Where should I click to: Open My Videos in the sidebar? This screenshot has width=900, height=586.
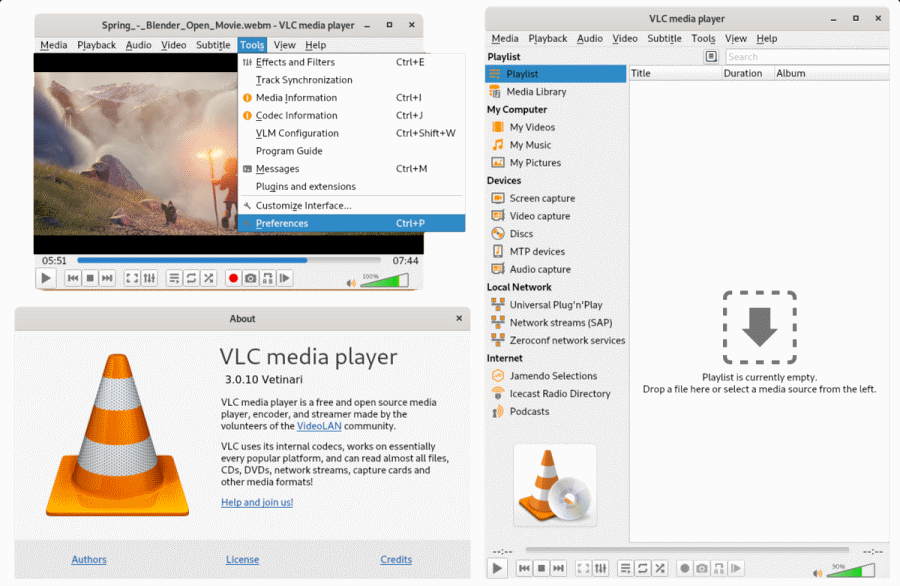point(556,127)
